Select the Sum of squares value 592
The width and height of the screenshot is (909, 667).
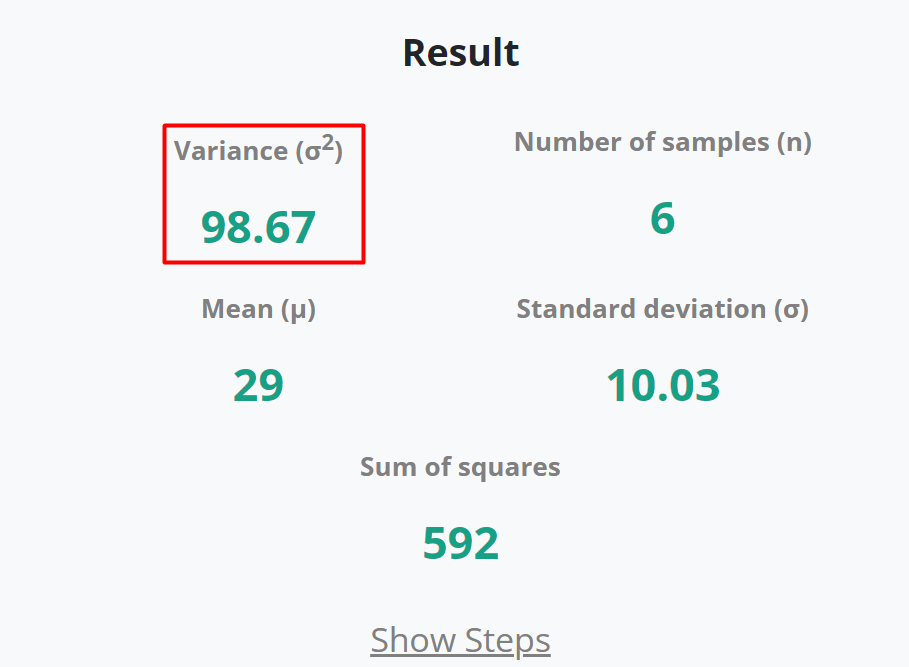point(460,541)
